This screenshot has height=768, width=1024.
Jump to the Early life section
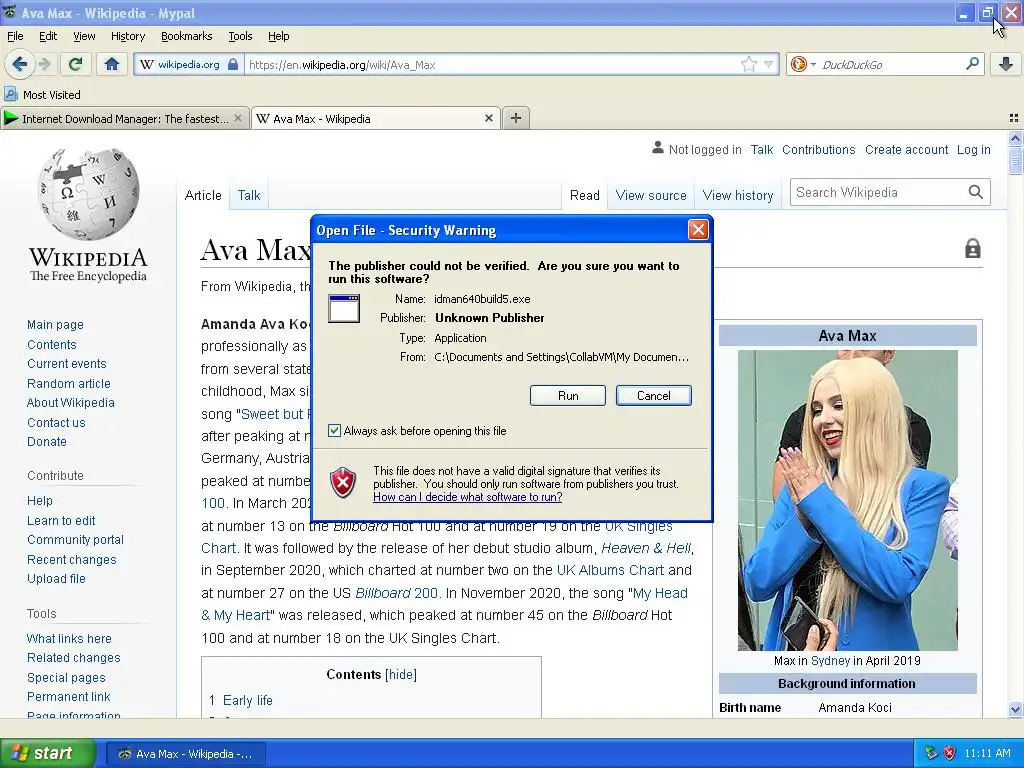248,700
